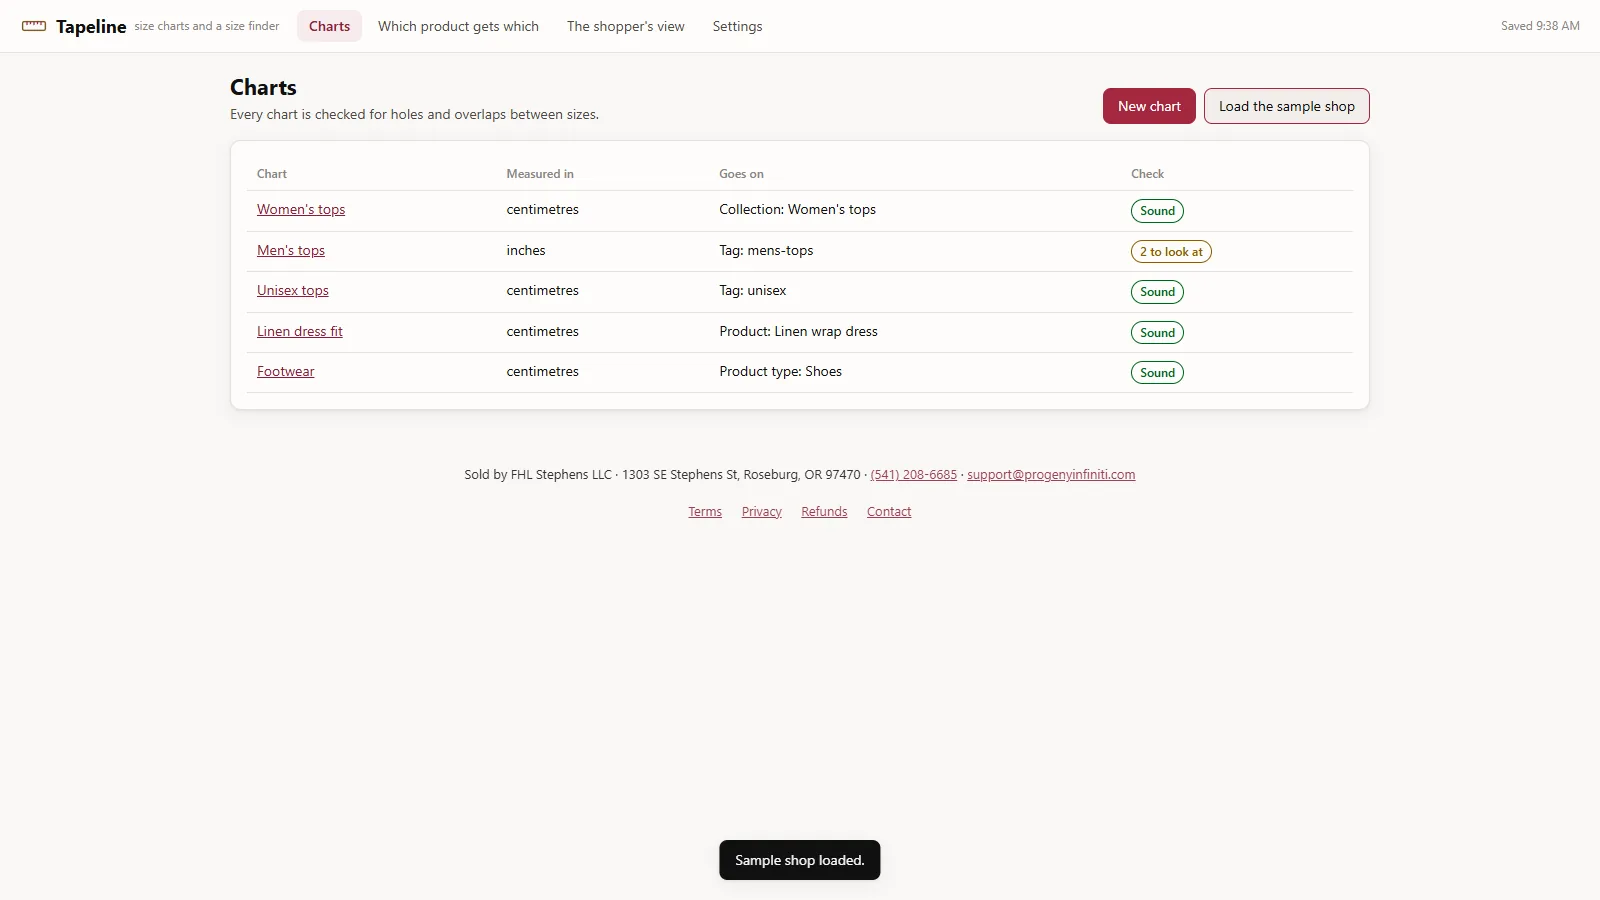Click Load the sample shop button

coord(1286,106)
